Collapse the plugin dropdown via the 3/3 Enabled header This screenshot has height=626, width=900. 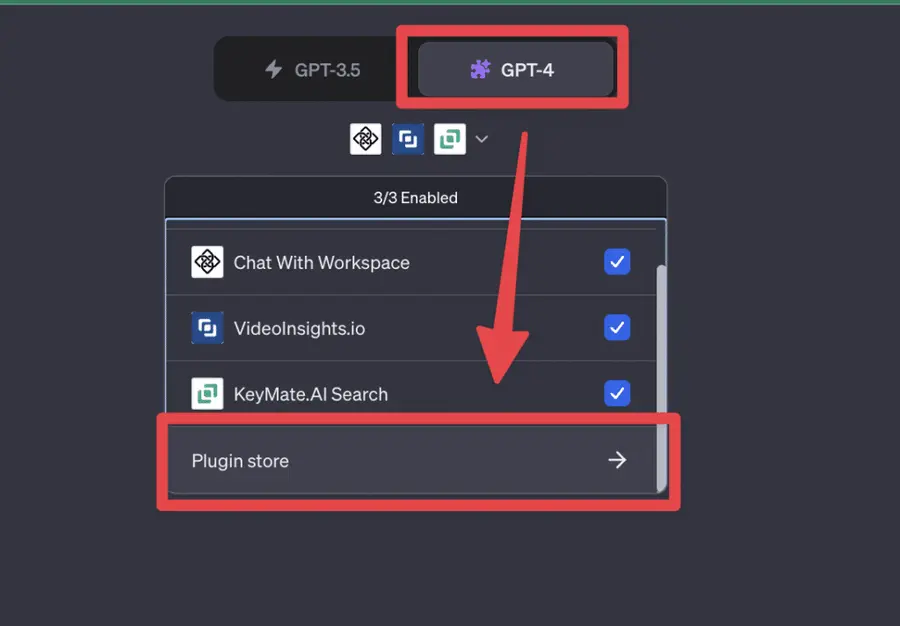pyautogui.click(x=415, y=197)
